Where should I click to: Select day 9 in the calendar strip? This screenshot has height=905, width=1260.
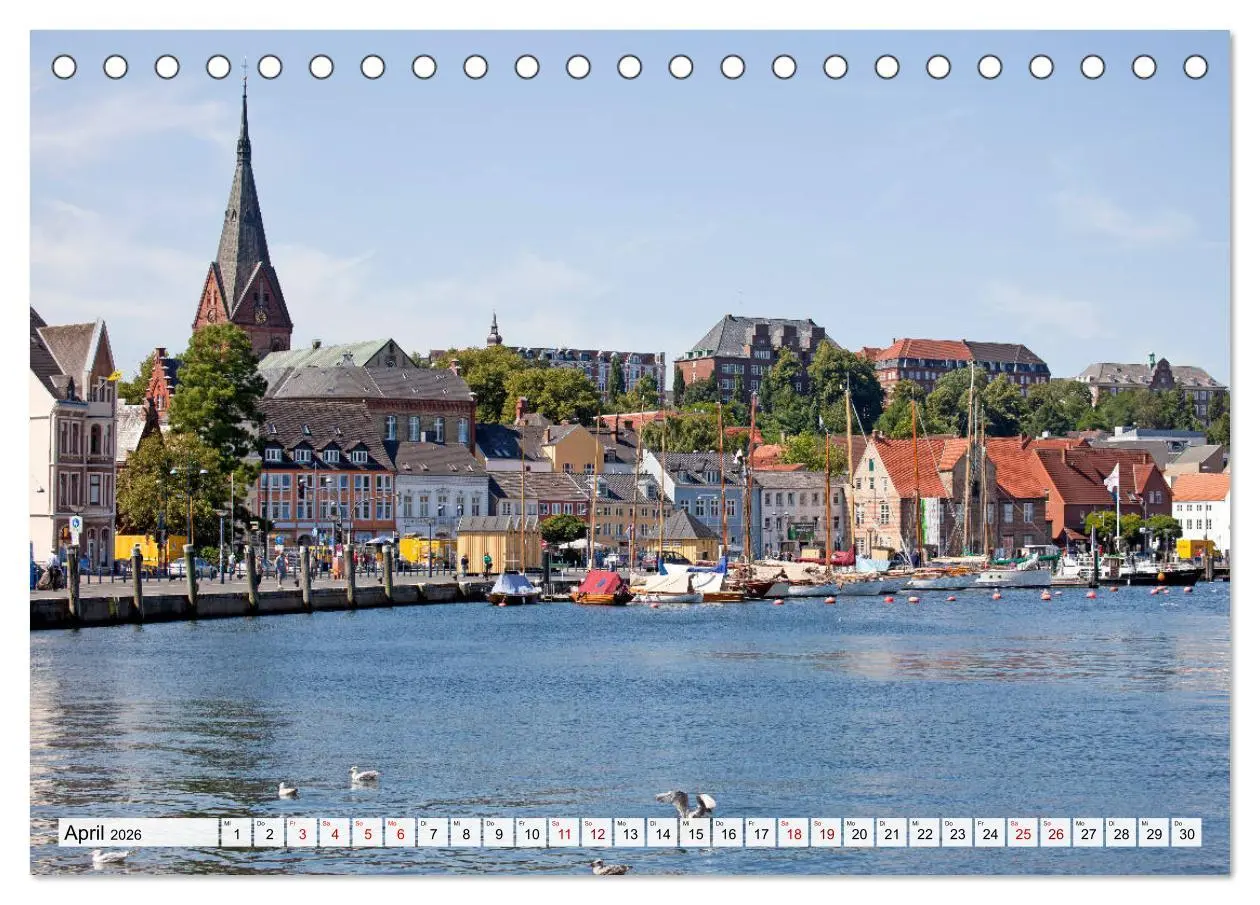(498, 833)
